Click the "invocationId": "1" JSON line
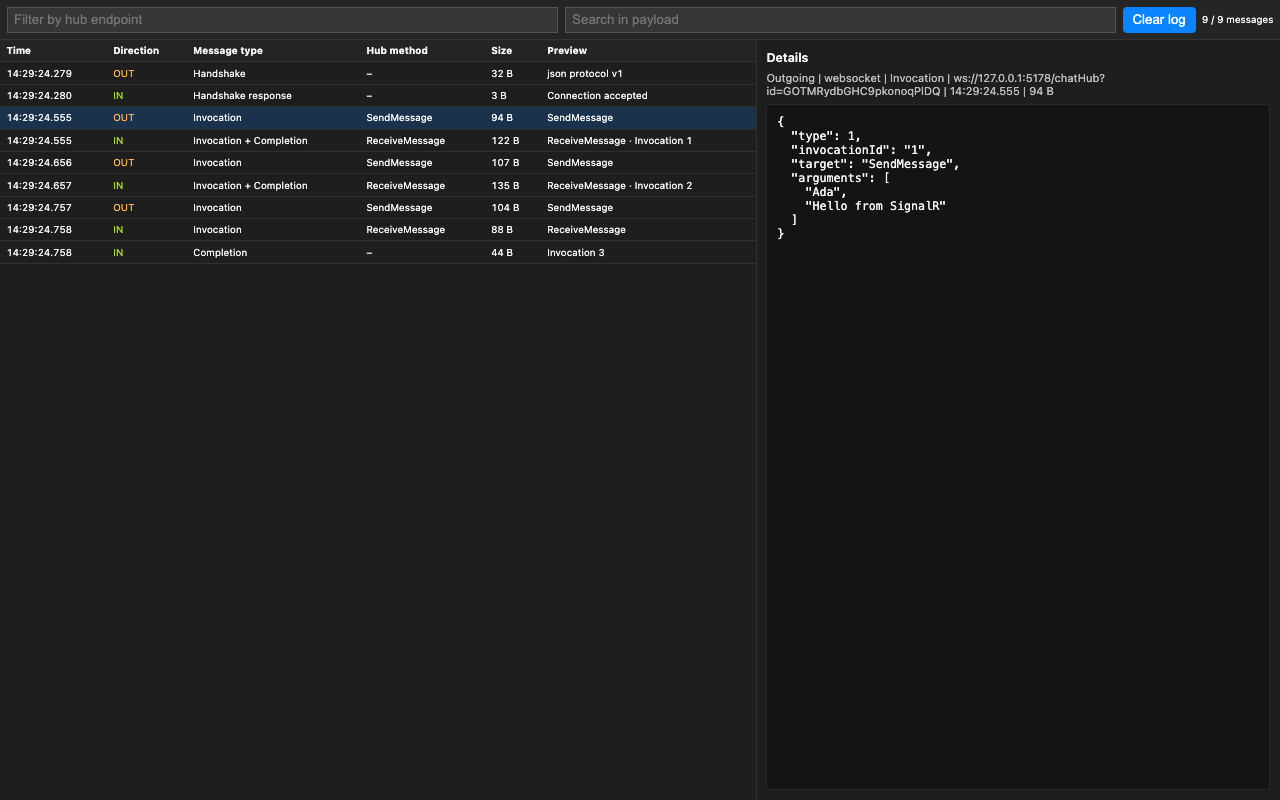1280x800 pixels. click(861, 150)
